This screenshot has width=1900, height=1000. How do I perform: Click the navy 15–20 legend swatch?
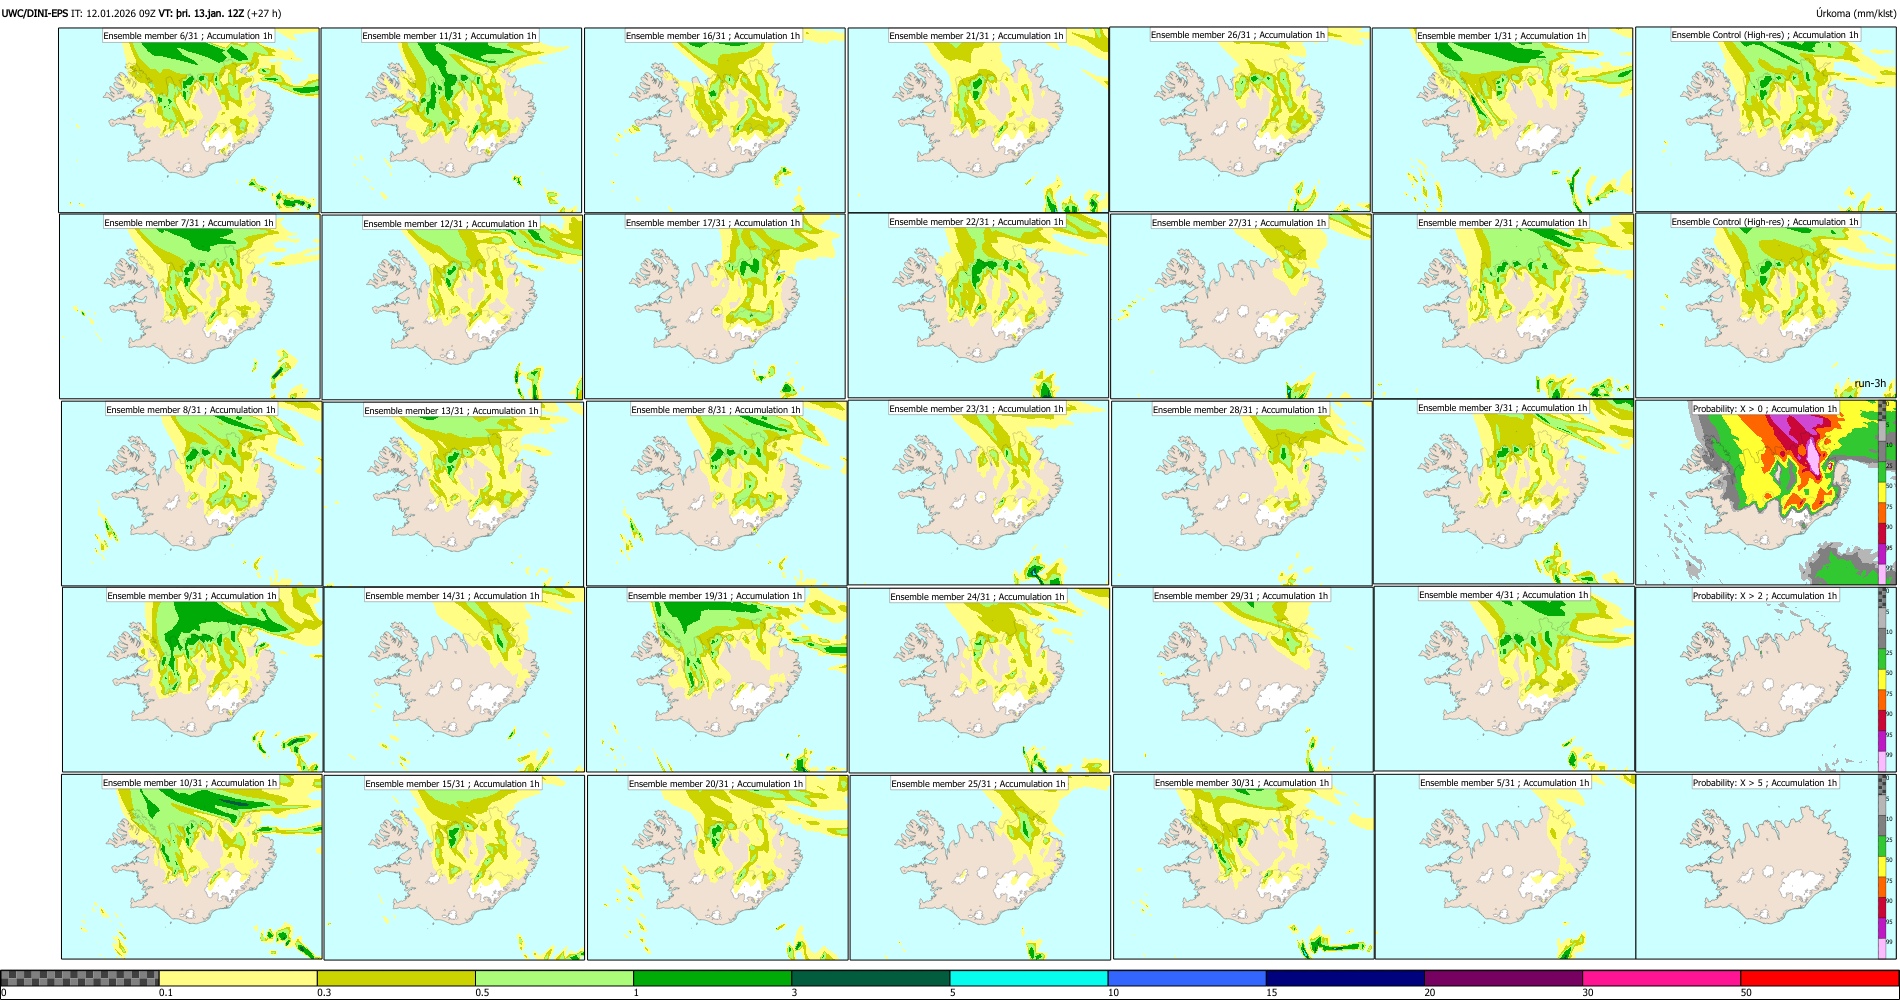tap(1345, 978)
